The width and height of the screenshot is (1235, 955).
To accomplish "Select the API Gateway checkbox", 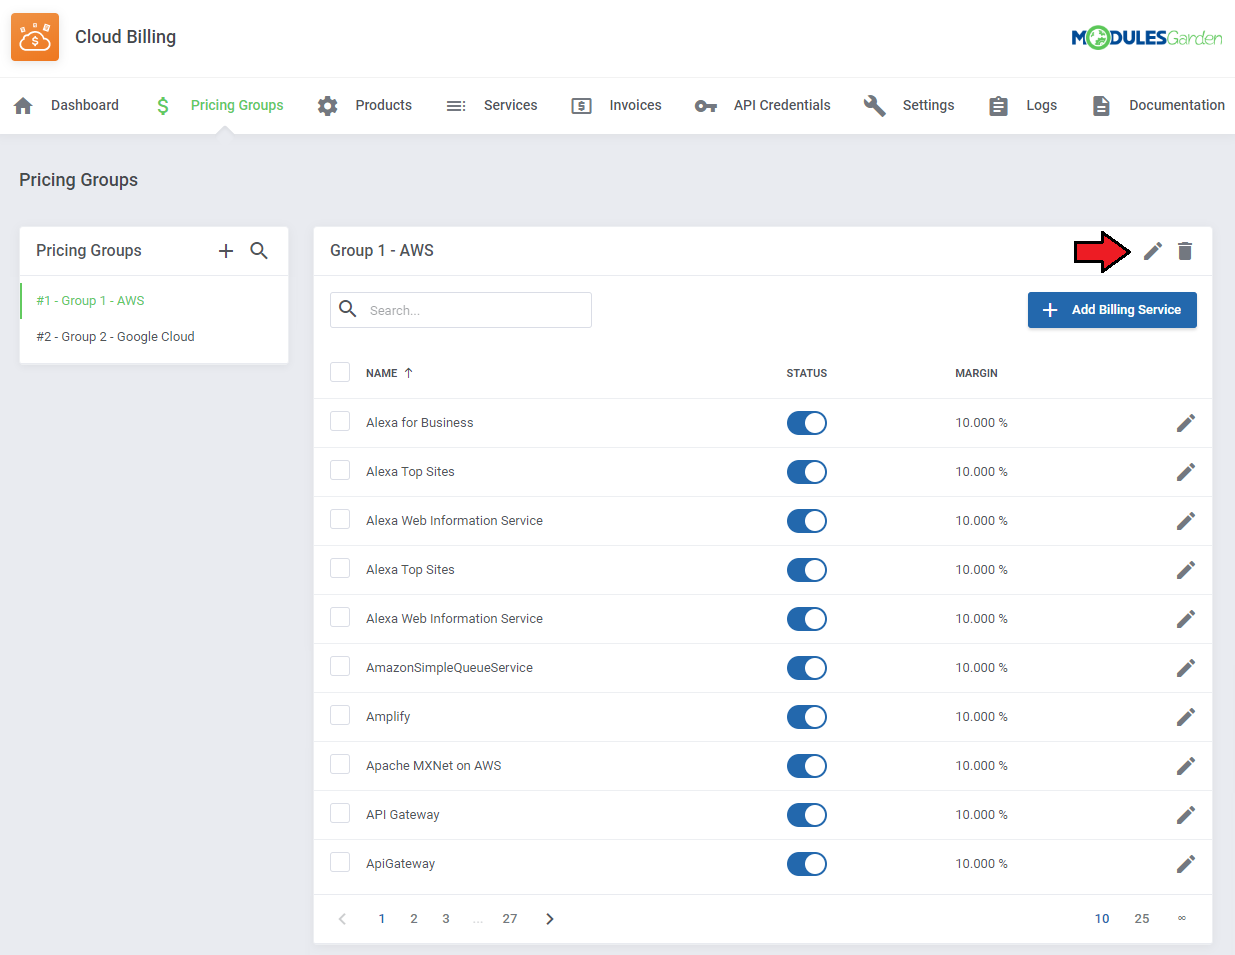I will coord(340,813).
